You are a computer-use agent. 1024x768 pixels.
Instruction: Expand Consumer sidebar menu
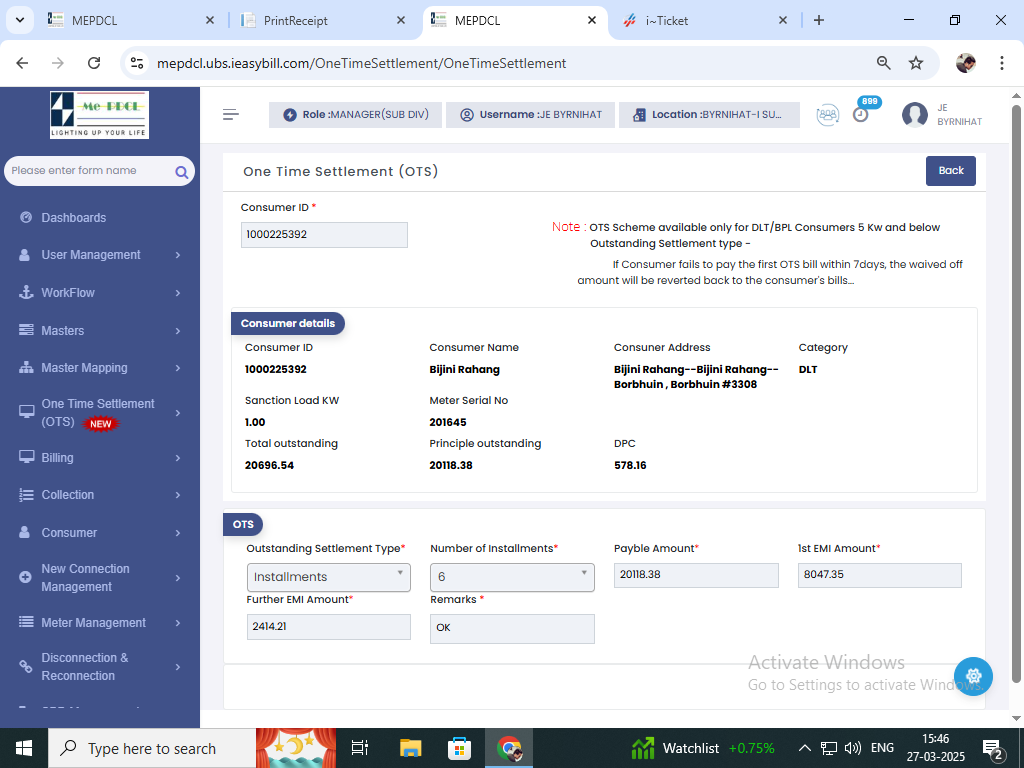pos(99,533)
